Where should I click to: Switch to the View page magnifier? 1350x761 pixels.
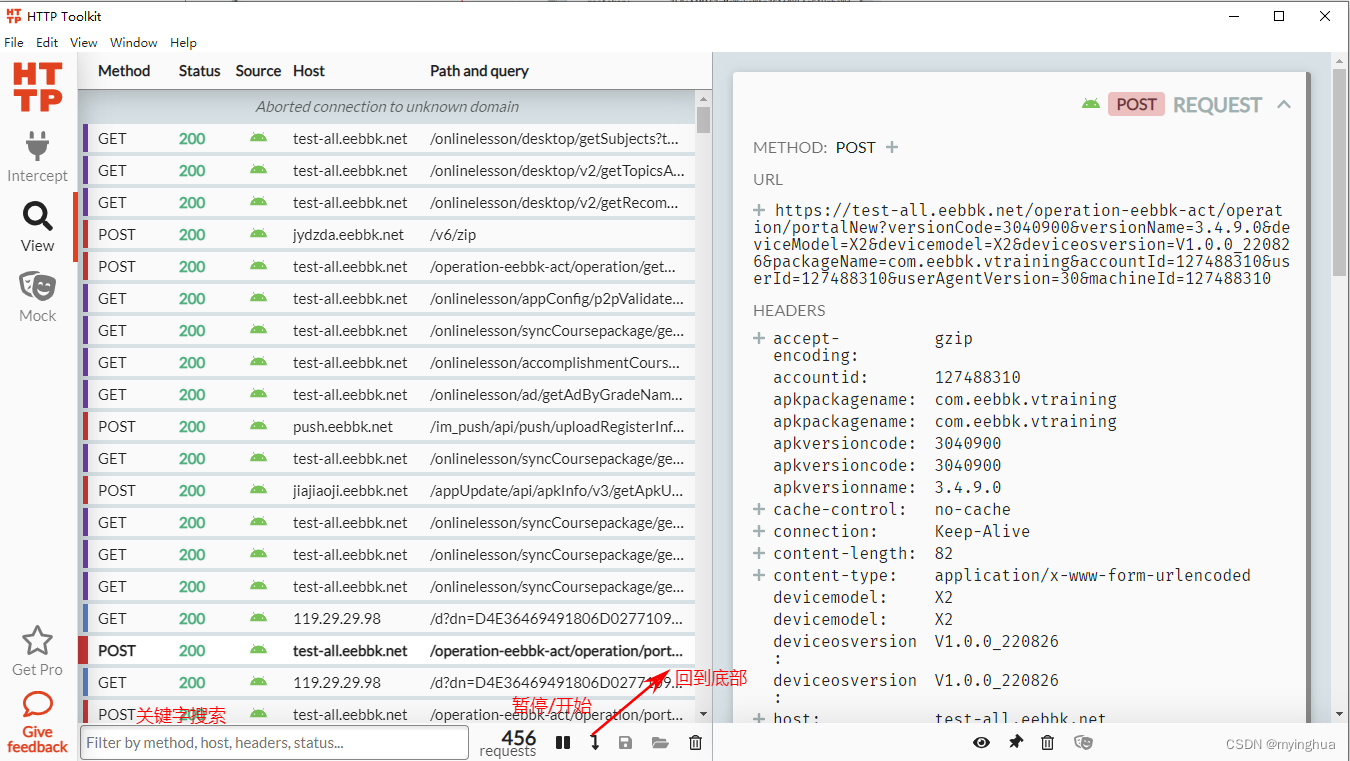(x=38, y=216)
